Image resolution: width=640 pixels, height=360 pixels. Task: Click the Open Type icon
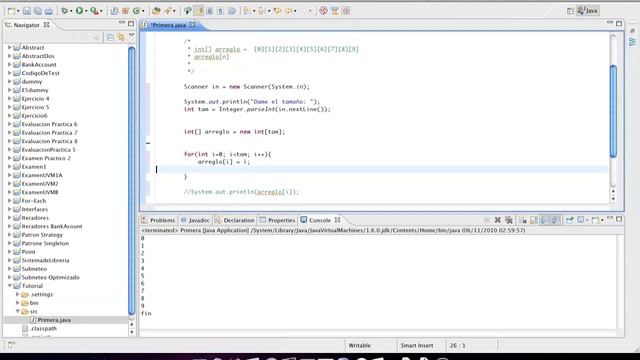pyautogui.click(x=156, y=11)
